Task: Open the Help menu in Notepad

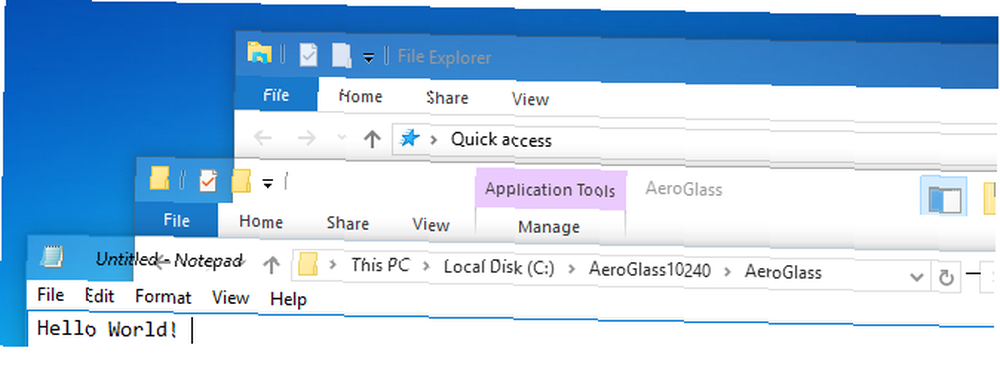Action: pos(288,299)
